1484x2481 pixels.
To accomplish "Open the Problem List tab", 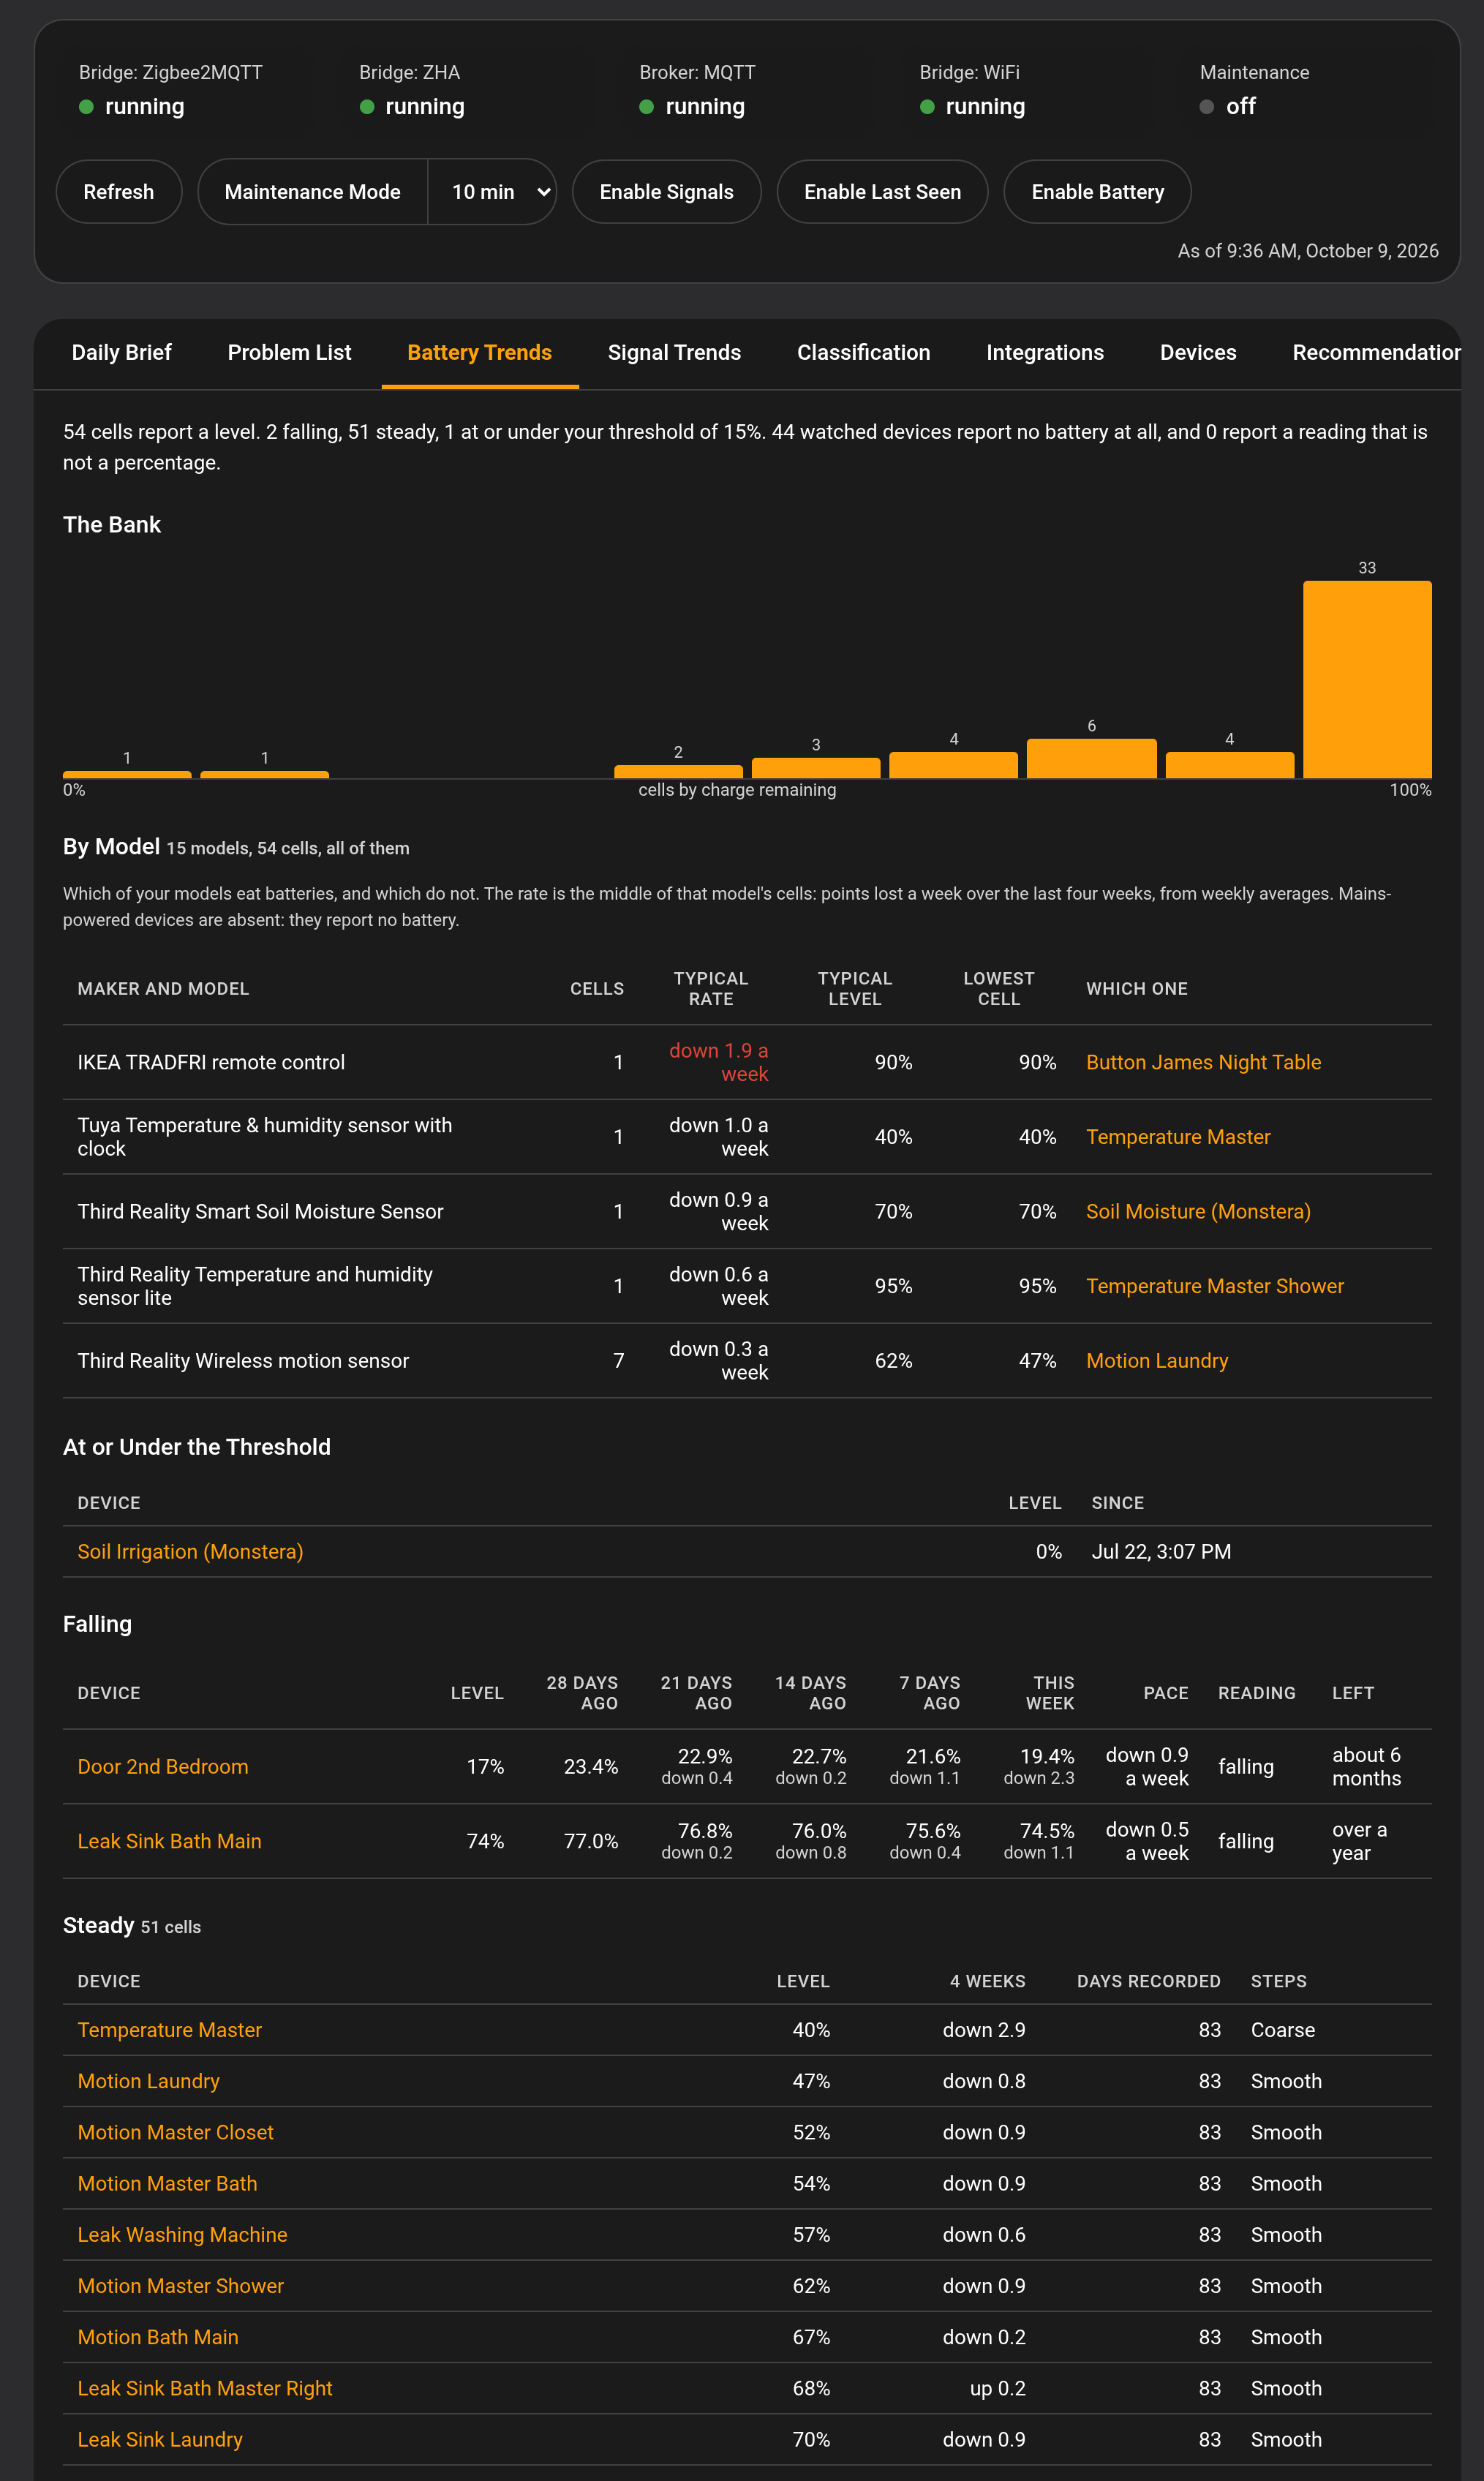I will tap(289, 353).
